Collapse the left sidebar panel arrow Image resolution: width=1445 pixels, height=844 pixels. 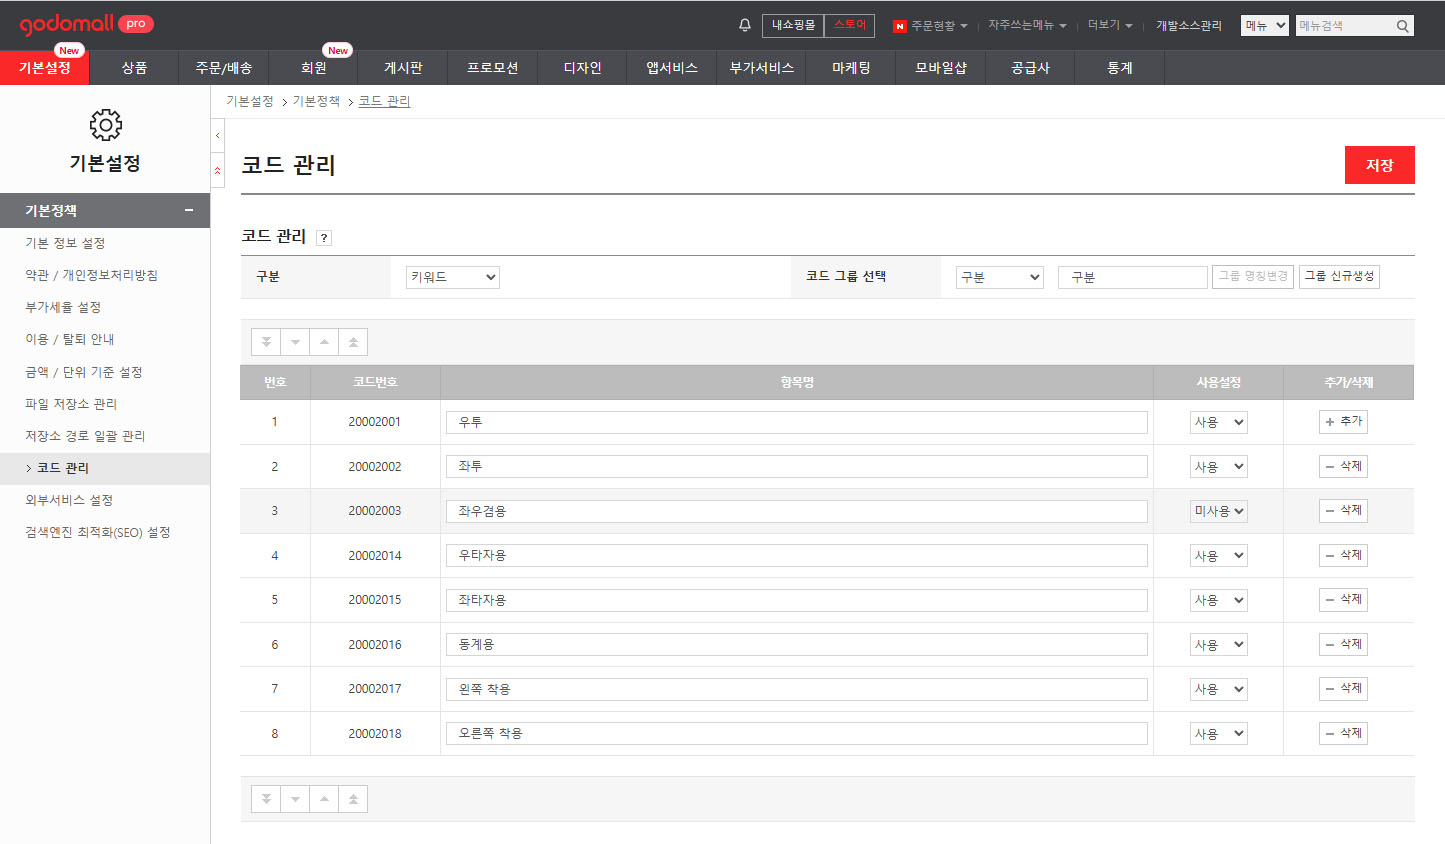(x=218, y=135)
